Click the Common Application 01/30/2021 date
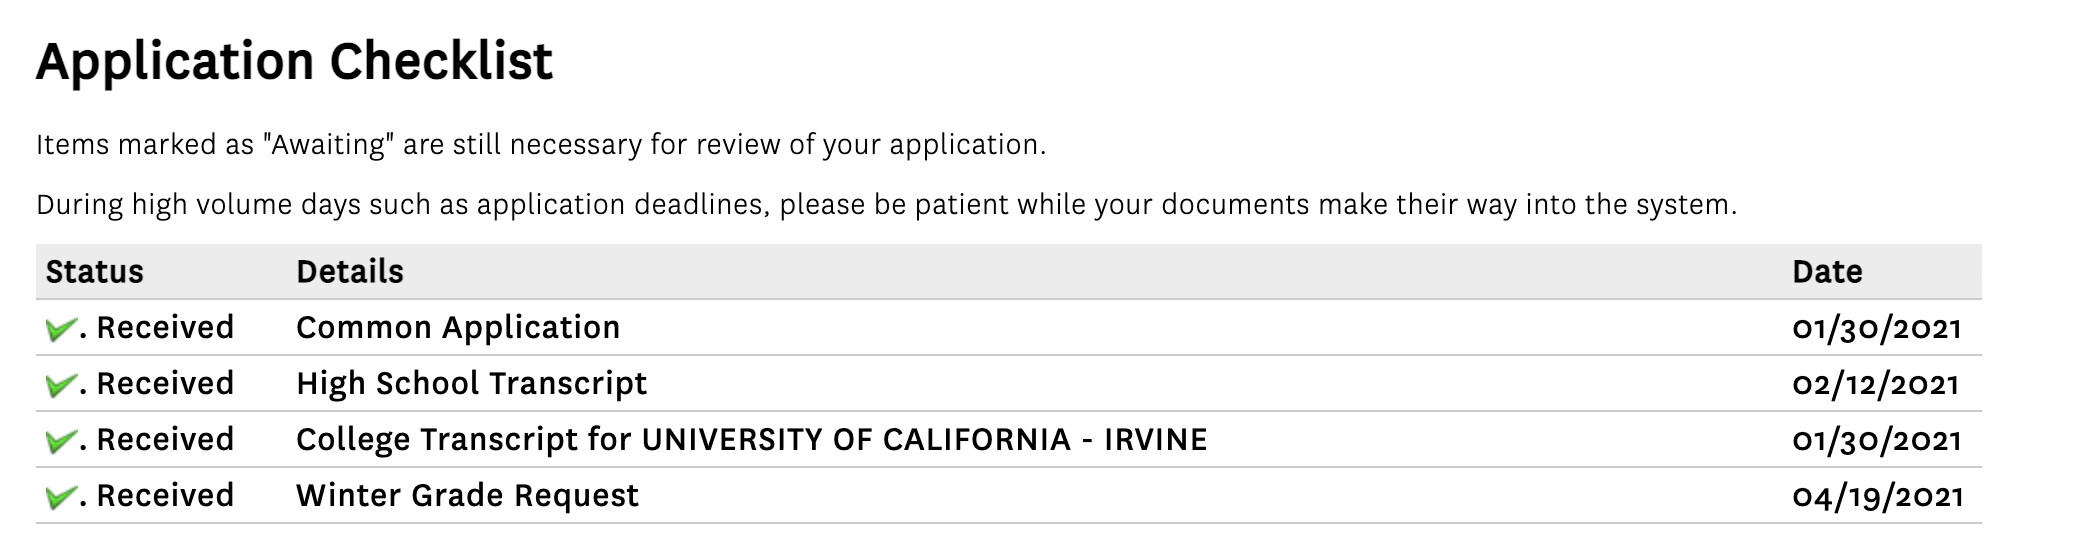Viewport: 2084px width, 554px height. pyautogui.click(x=1877, y=329)
